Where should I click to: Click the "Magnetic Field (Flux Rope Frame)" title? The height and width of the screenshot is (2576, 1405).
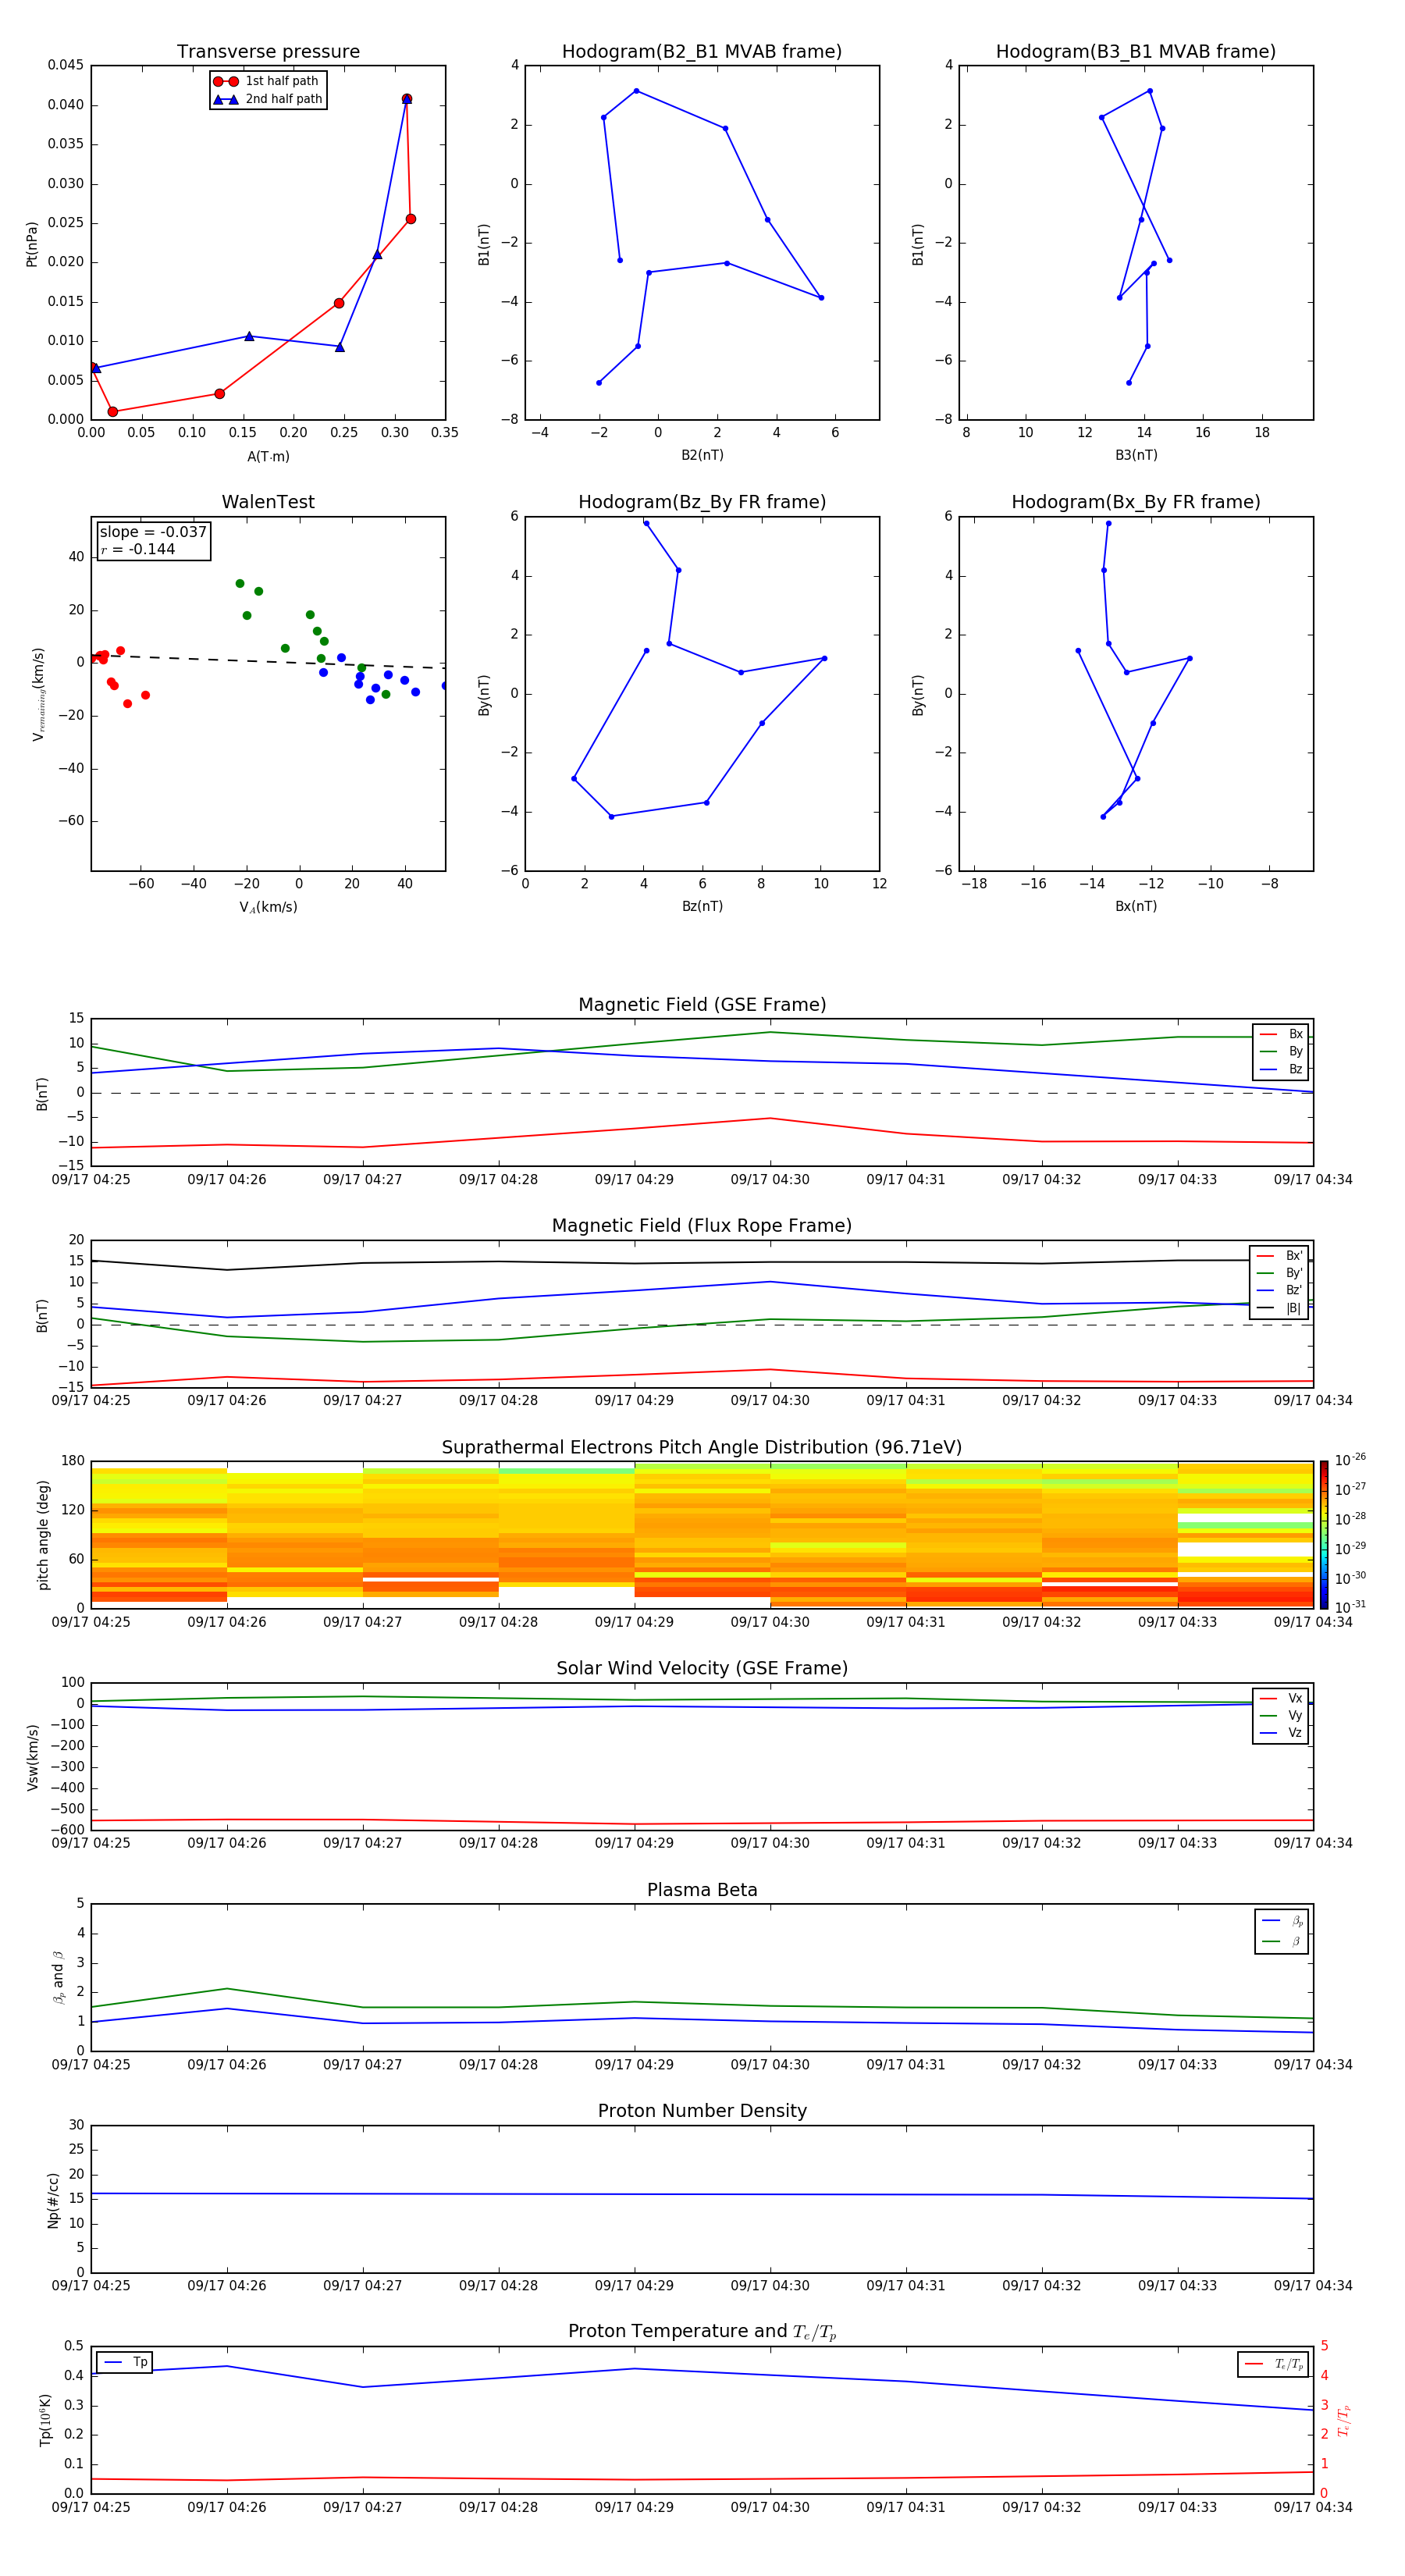(702, 1226)
